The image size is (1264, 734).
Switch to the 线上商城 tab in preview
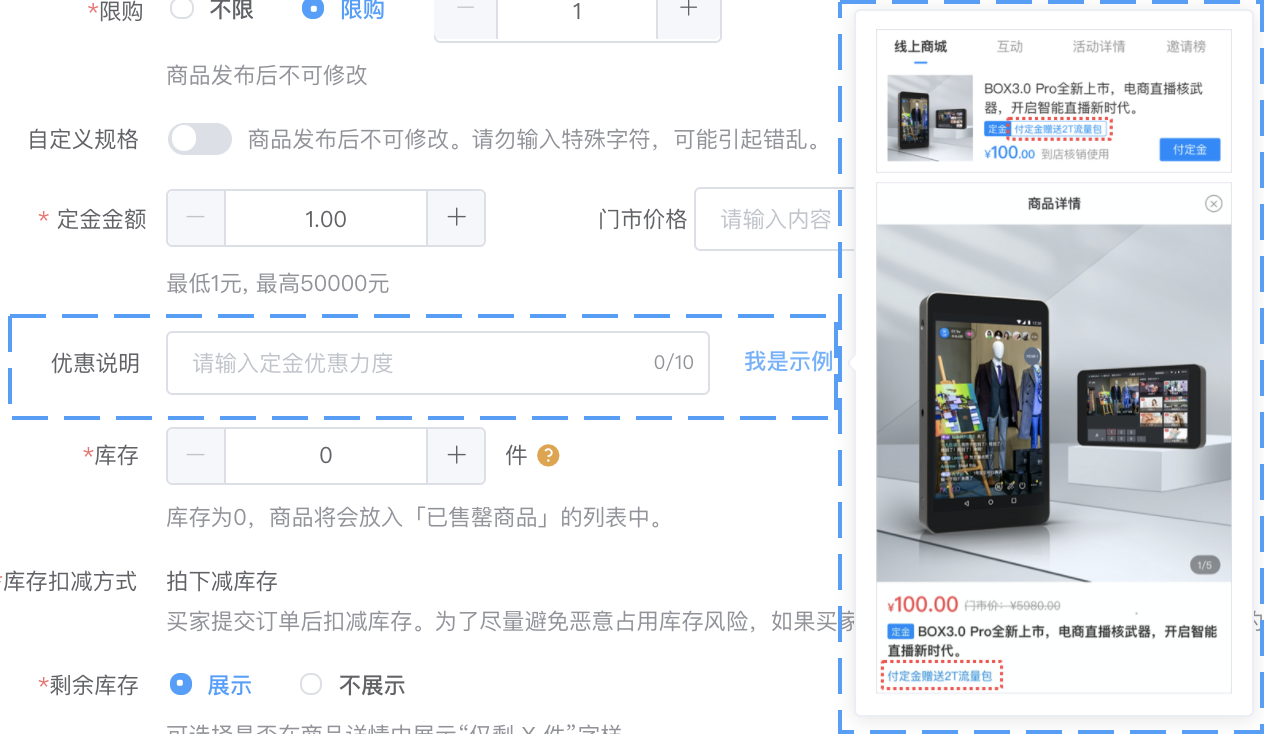(x=920, y=47)
